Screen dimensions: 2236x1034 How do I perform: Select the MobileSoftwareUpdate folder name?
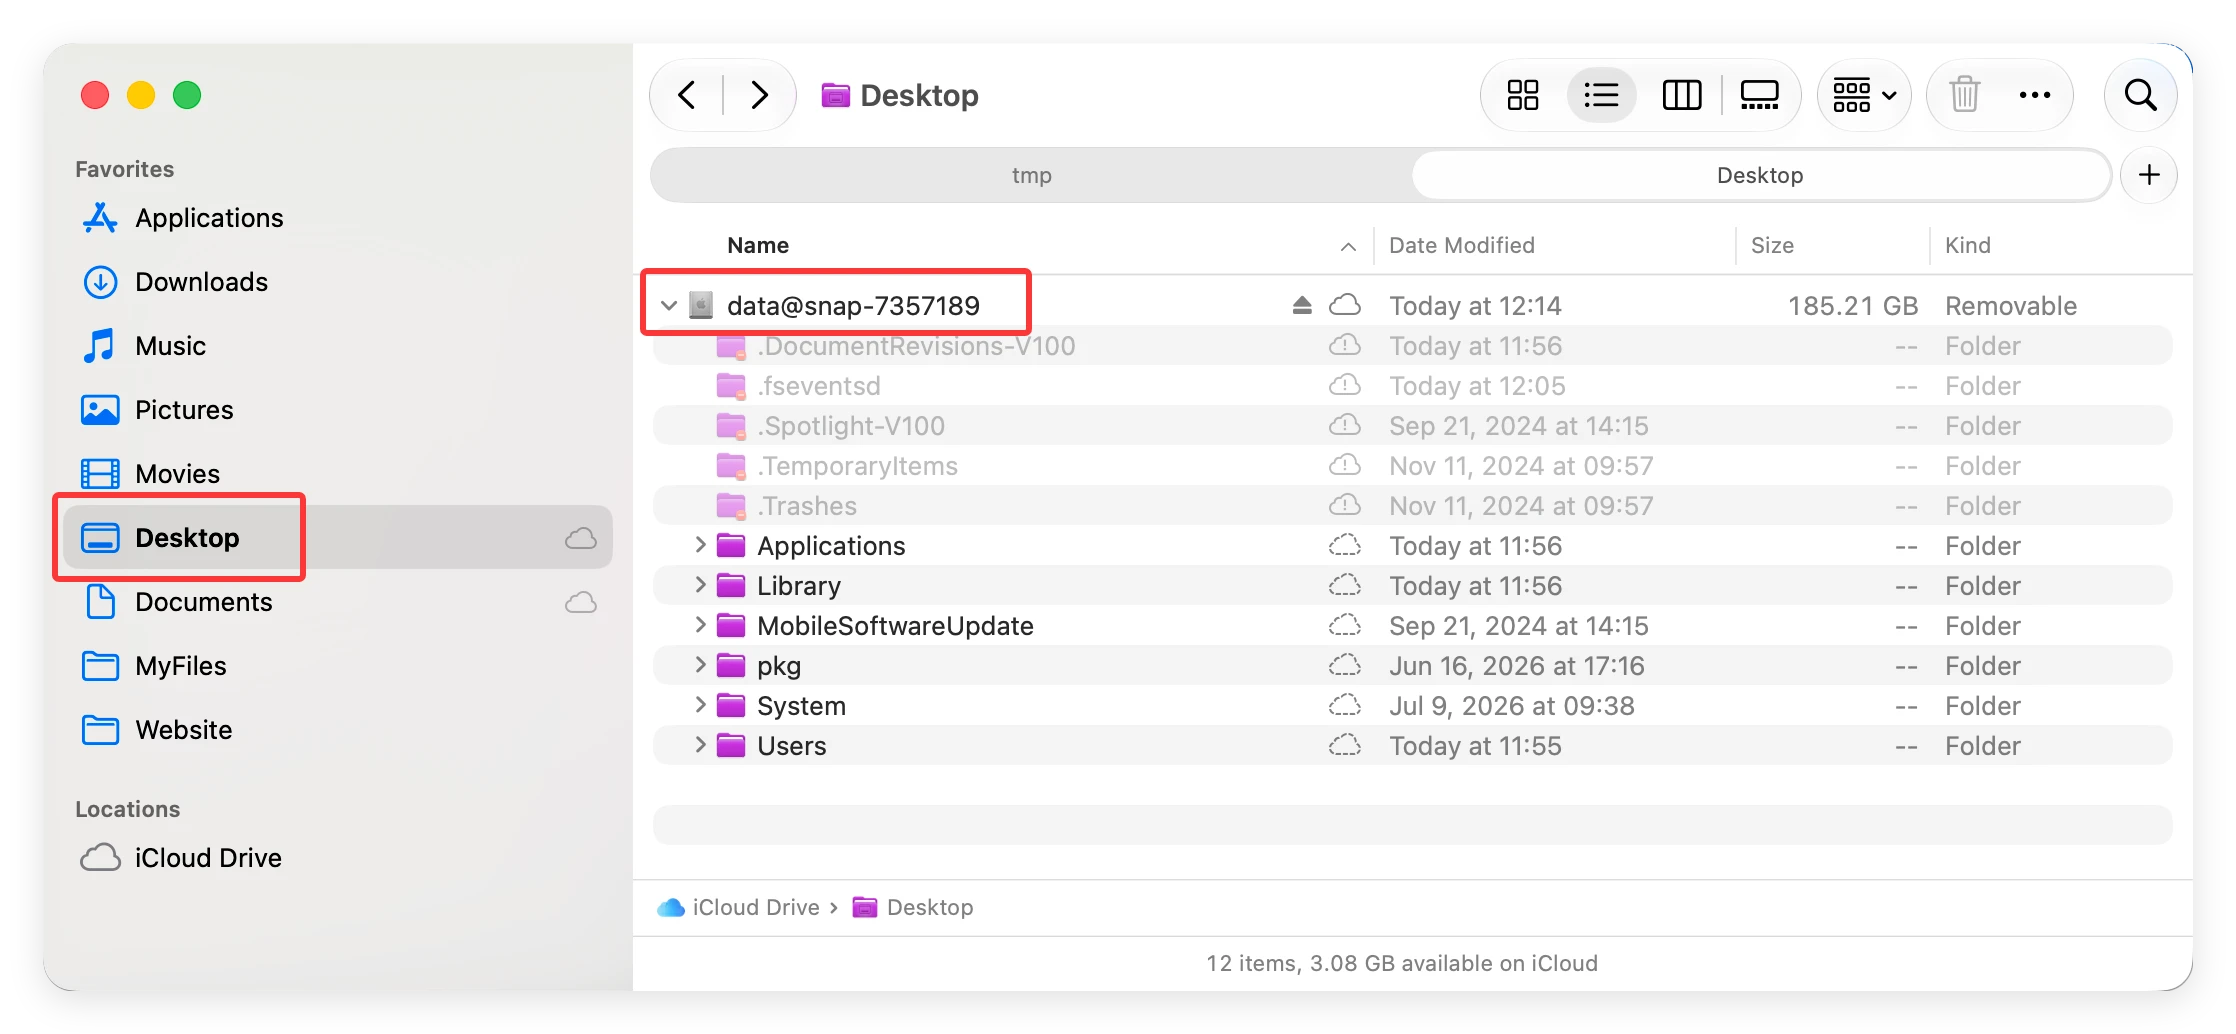point(895,626)
